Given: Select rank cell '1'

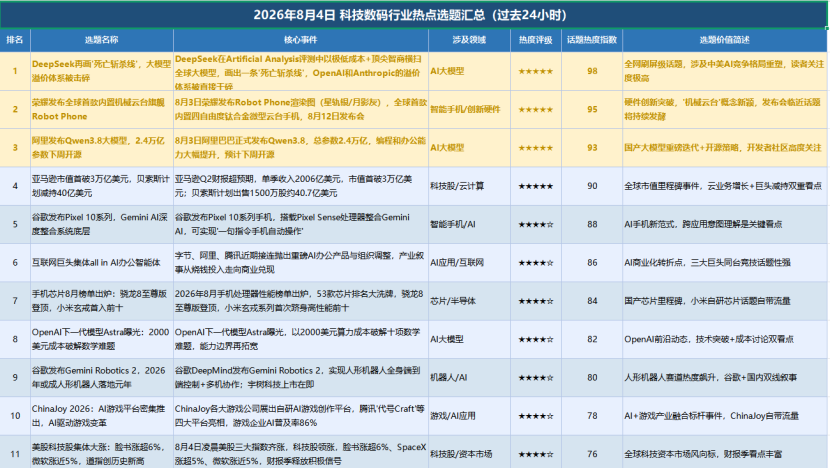Looking at the screenshot, I should (15, 71).
